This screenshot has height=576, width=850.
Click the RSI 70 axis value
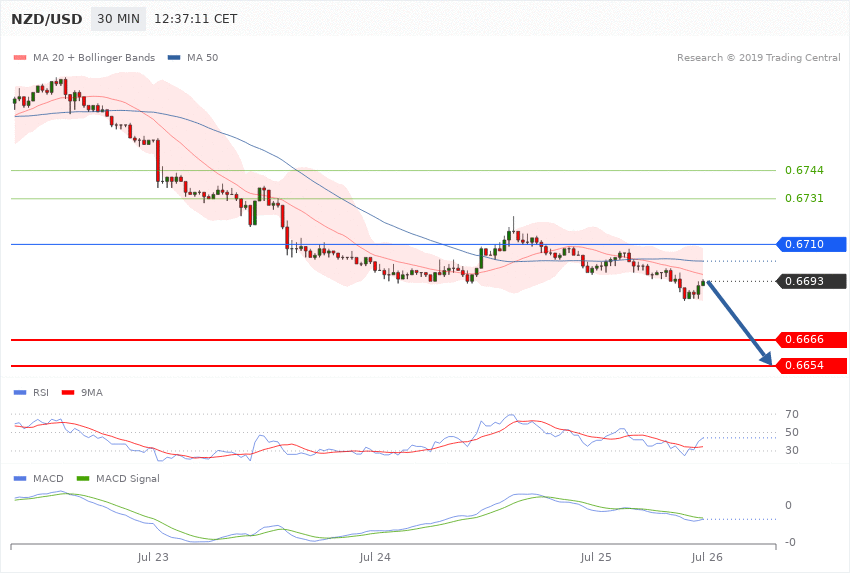(x=791, y=415)
